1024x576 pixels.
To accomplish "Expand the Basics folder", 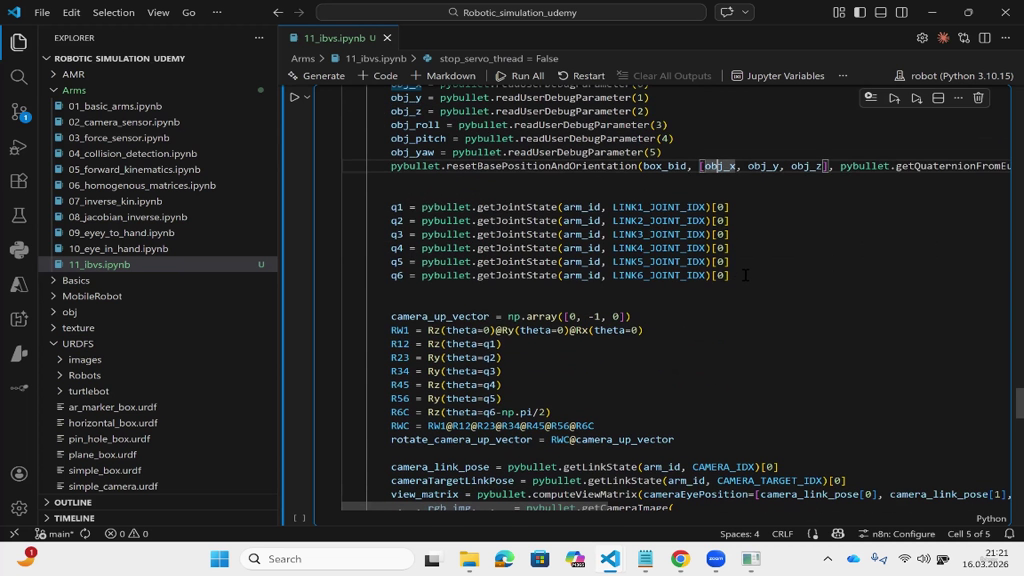I will click(x=76, y=280).
